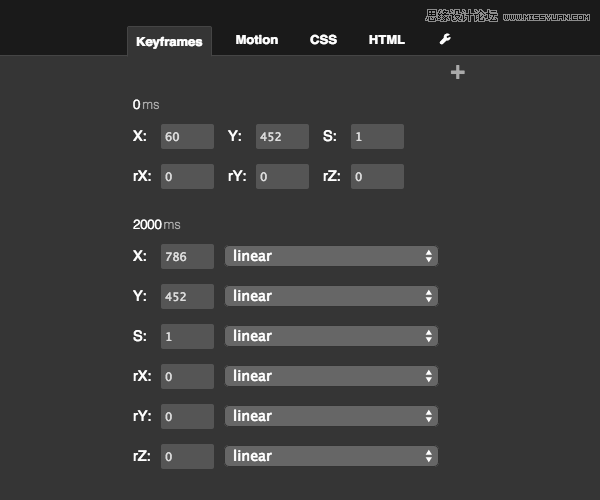This screenshot has height=500, width=600.
Task: Open rX easing dropdown at 2000ms
Action: pos(331,376)
